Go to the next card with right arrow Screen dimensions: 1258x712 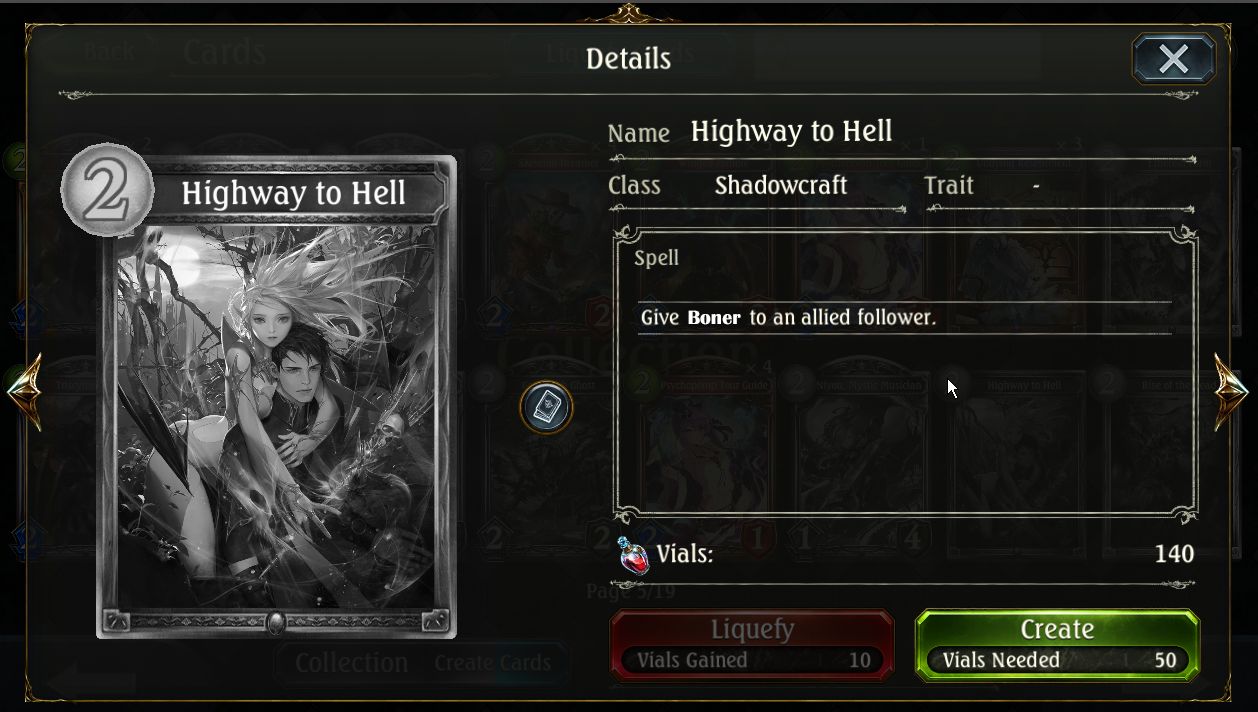click(x=1231, y=391)
